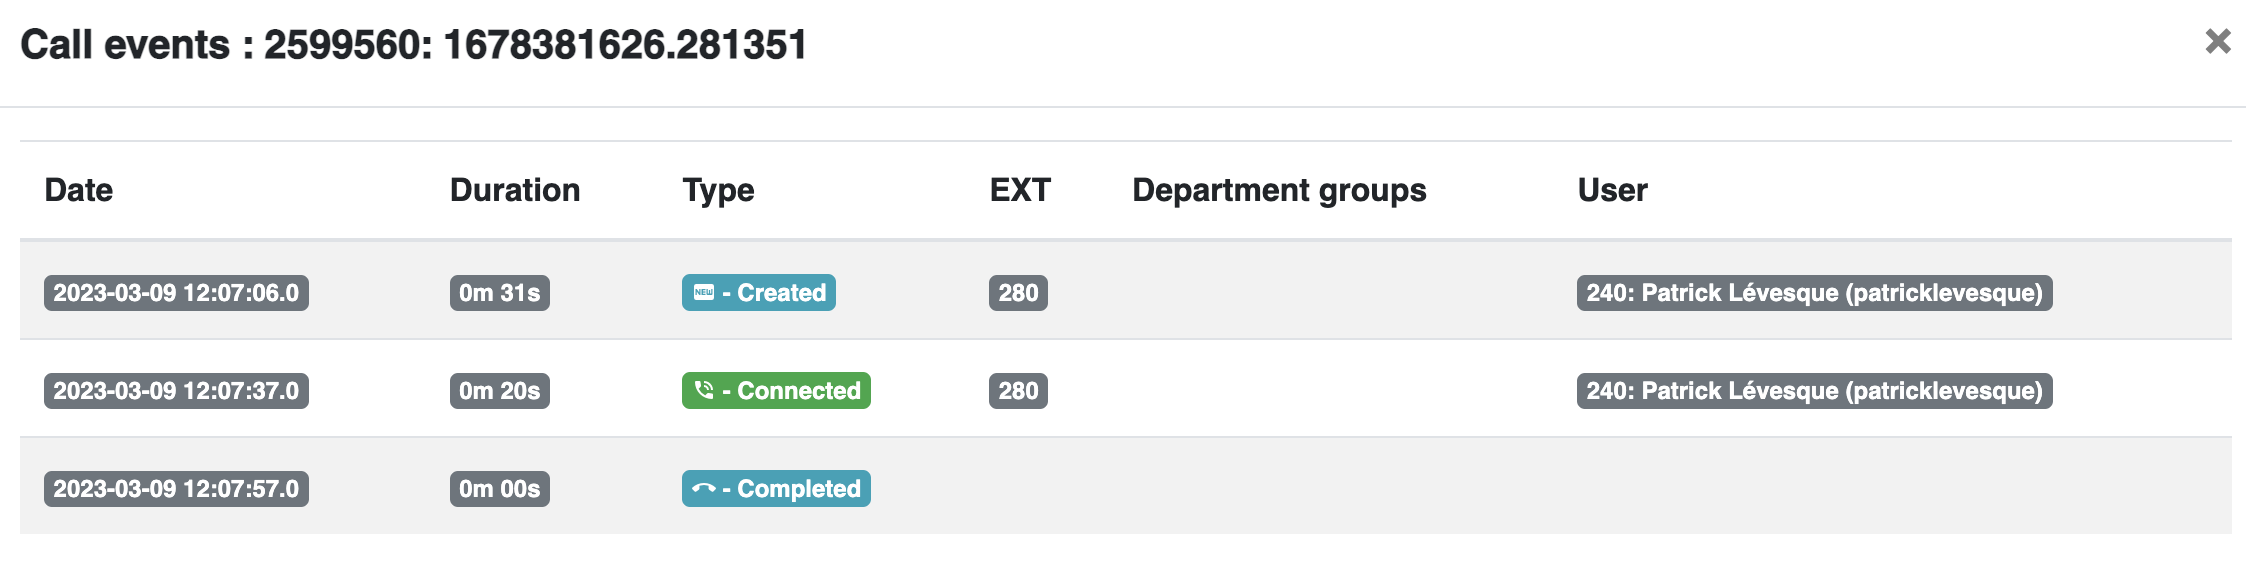Click the NEW icon in Created badge
This screenshot has width=2246, height=568.
[x=704, y=293]
